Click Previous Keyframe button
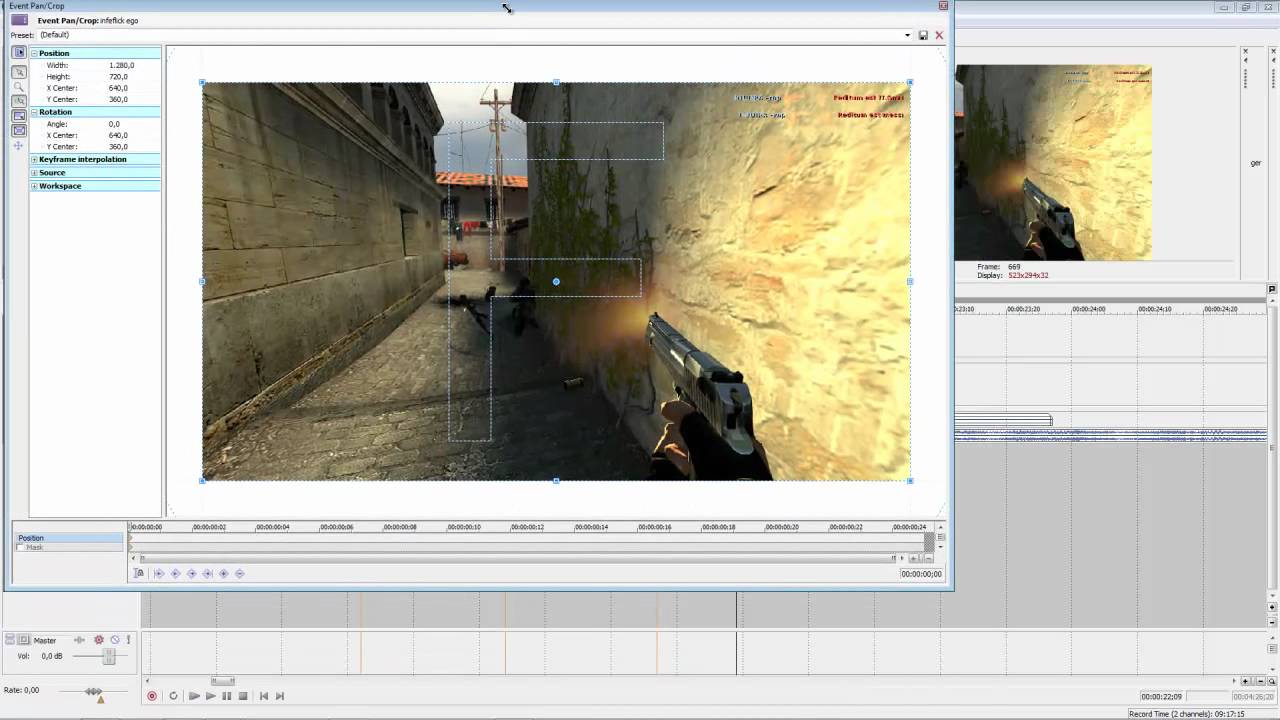 tap(175, 573)
